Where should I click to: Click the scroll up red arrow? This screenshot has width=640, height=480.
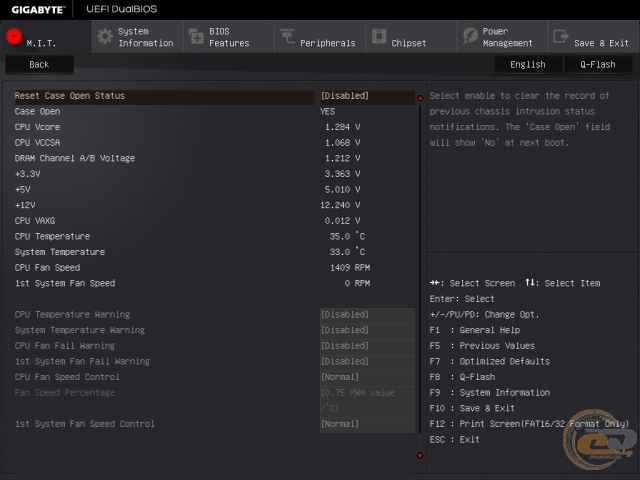coord(420,98)
